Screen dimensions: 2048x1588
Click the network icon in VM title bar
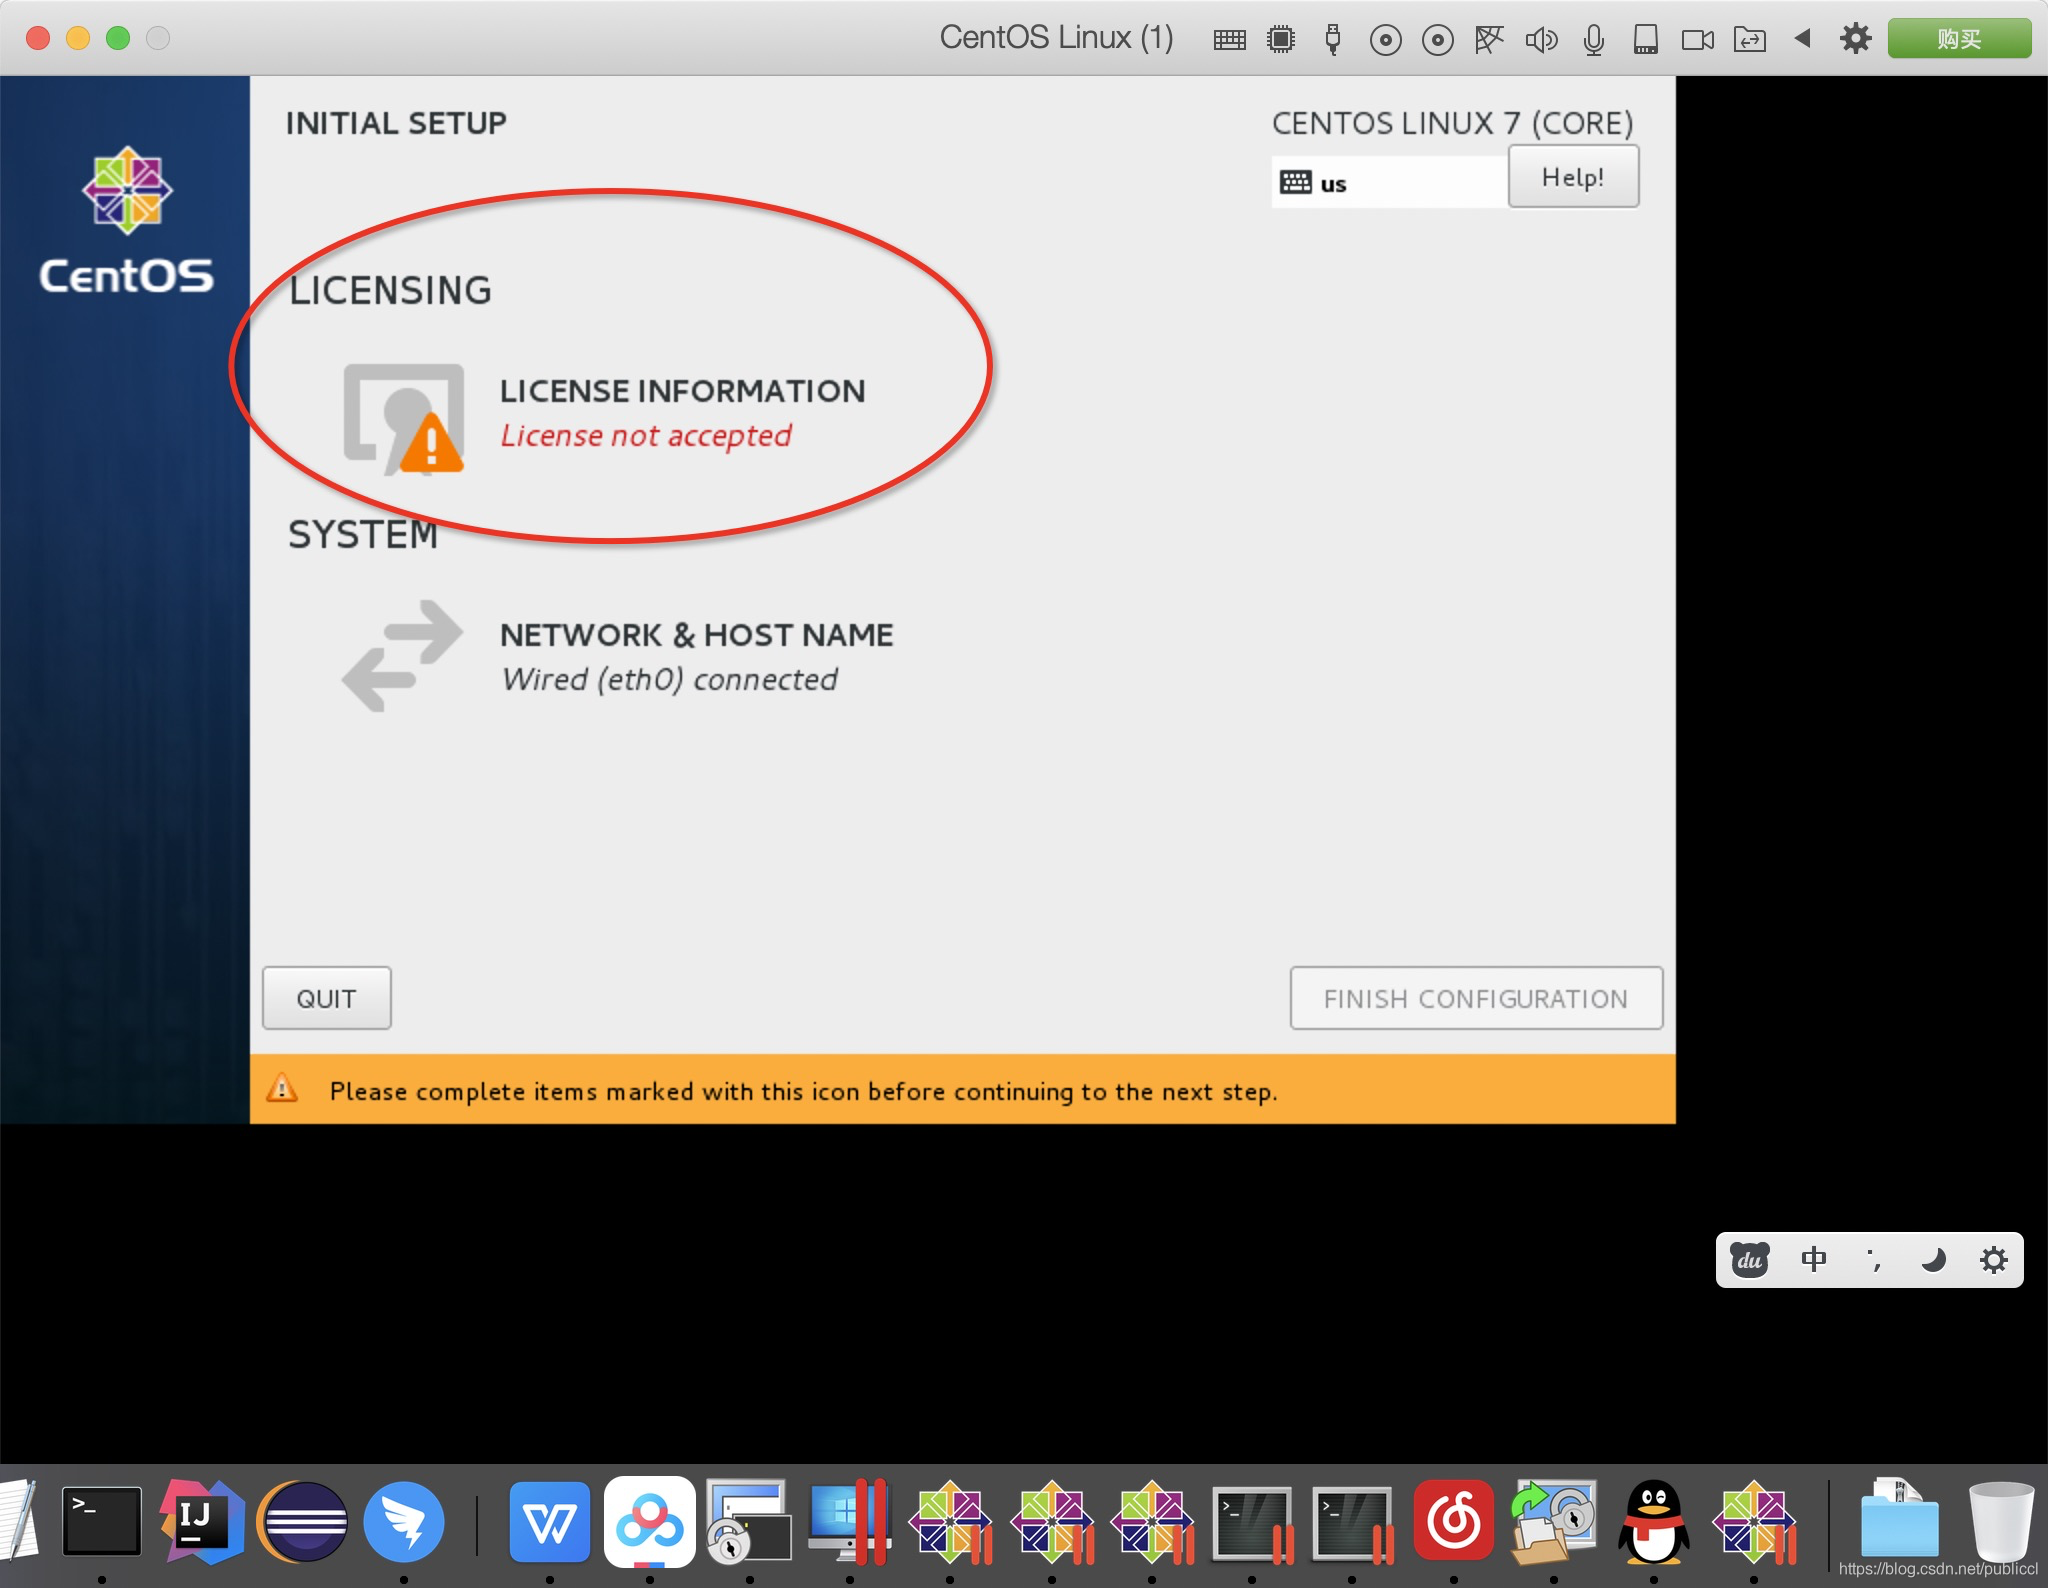[1489, 40]
